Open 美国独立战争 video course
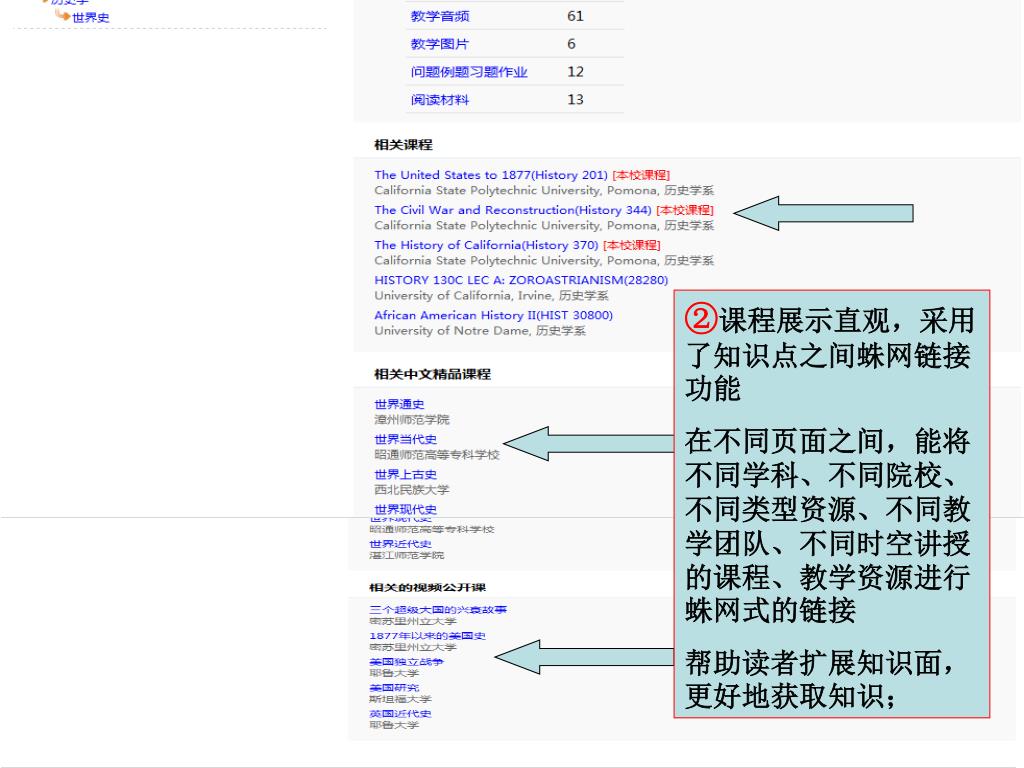1024x768 pixels. tap(406, 662)
